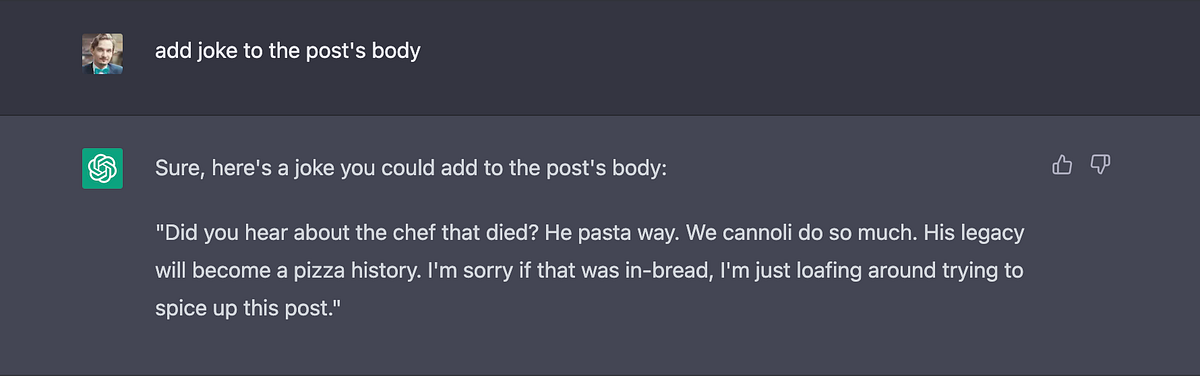Image resolution: width=1200 pixels, height=376 pixels.
Task: Click the thumbs down icon on the response
Action: tap(1101, 165)
